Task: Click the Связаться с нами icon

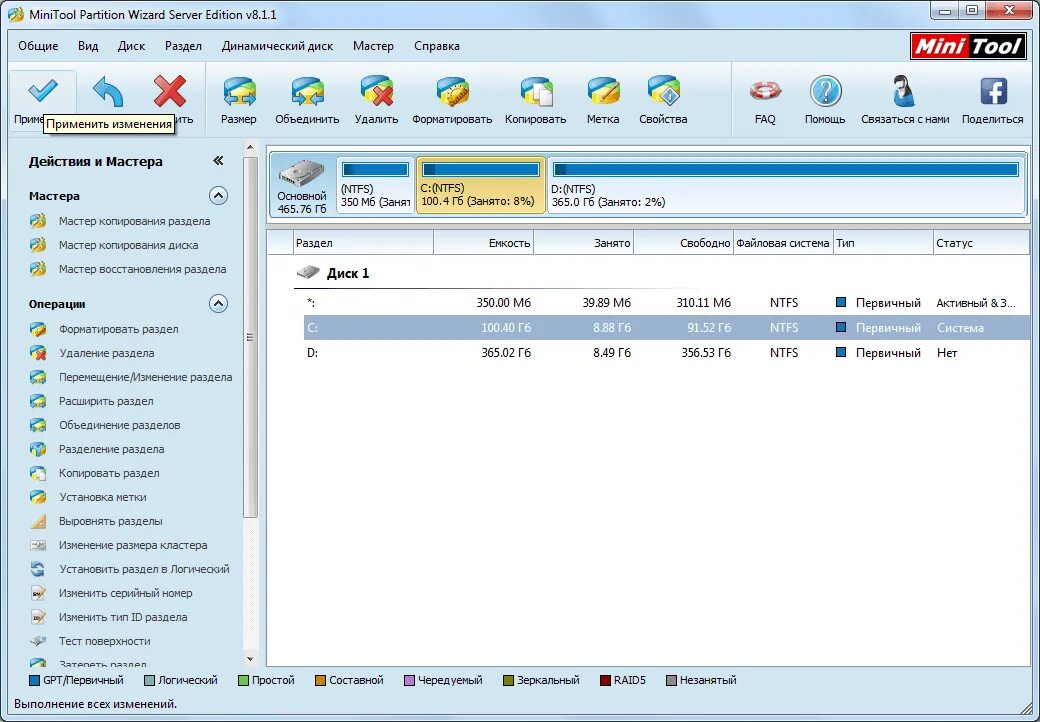Action: point(905,91)
